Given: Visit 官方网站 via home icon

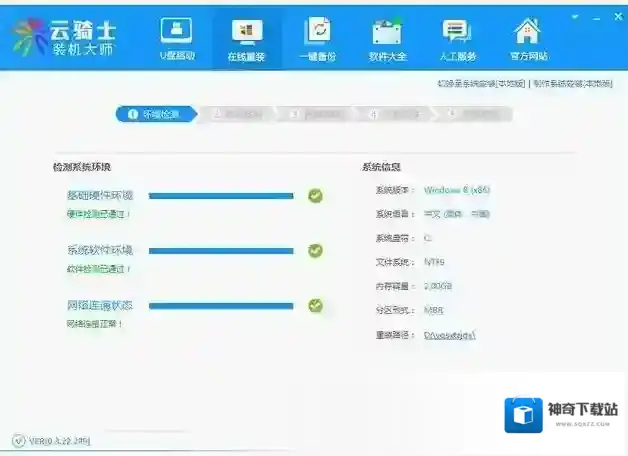Looking at the screenshot, I should pos(527,37).
